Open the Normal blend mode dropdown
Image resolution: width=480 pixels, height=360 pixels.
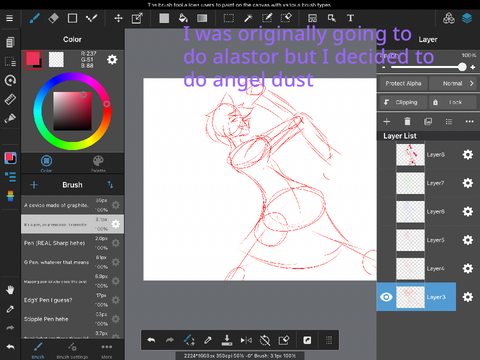pyautogui.click(x=453, y=83)
